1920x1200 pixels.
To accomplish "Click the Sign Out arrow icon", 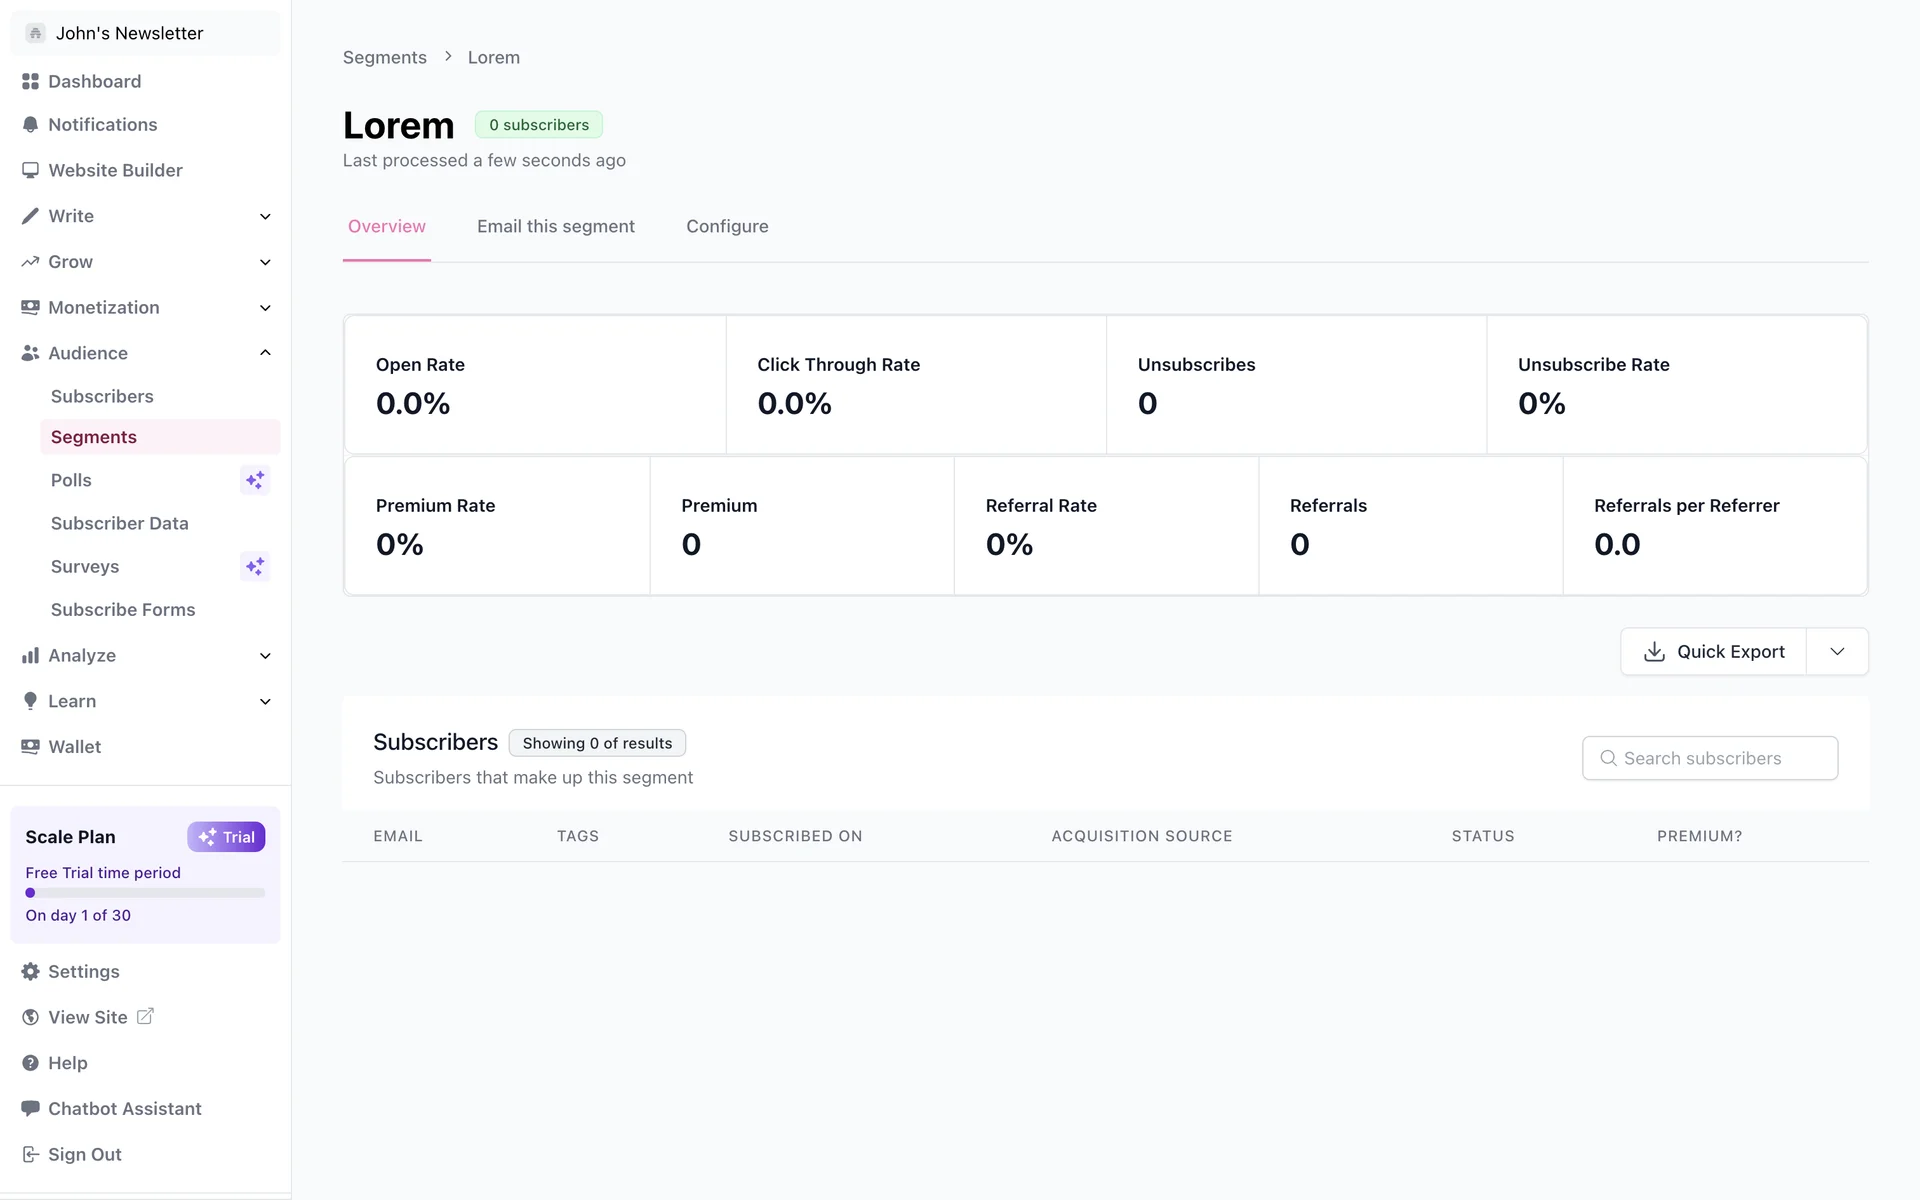I will point(30,1154).
